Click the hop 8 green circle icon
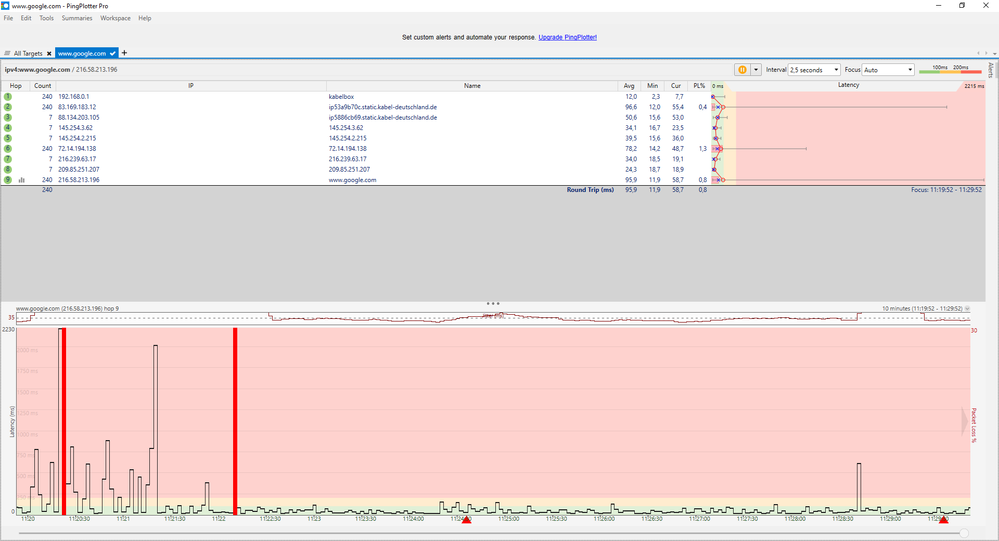This screenshot has width=999, height=541. click(8, 170)
